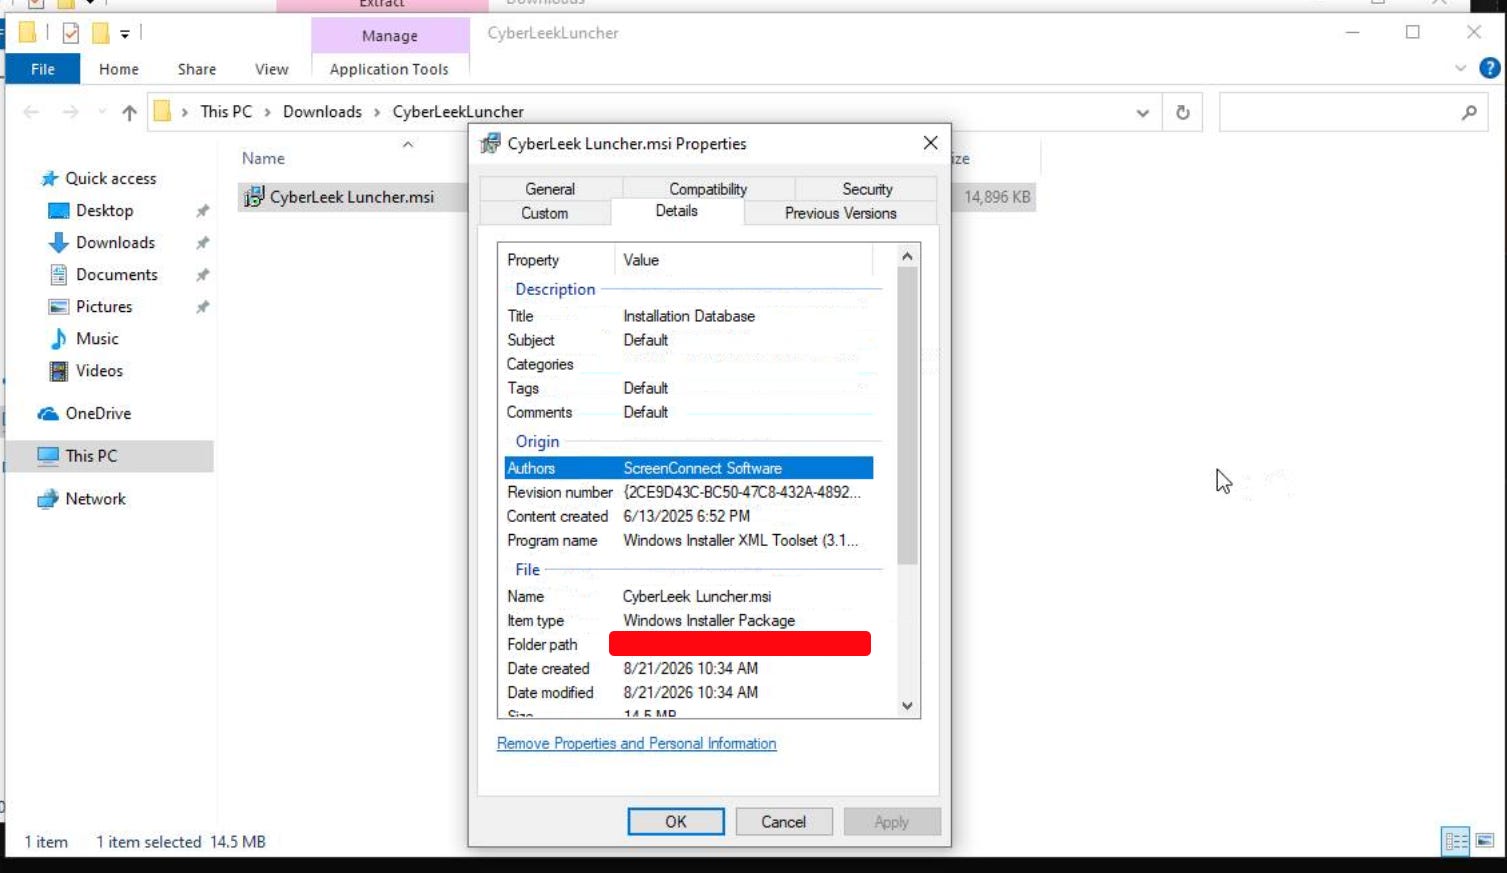Viewport: 1507px width, 873px height.
Task: Switch to Details view layout icon
Action: pyautogui.click(x=1456, y=841)
